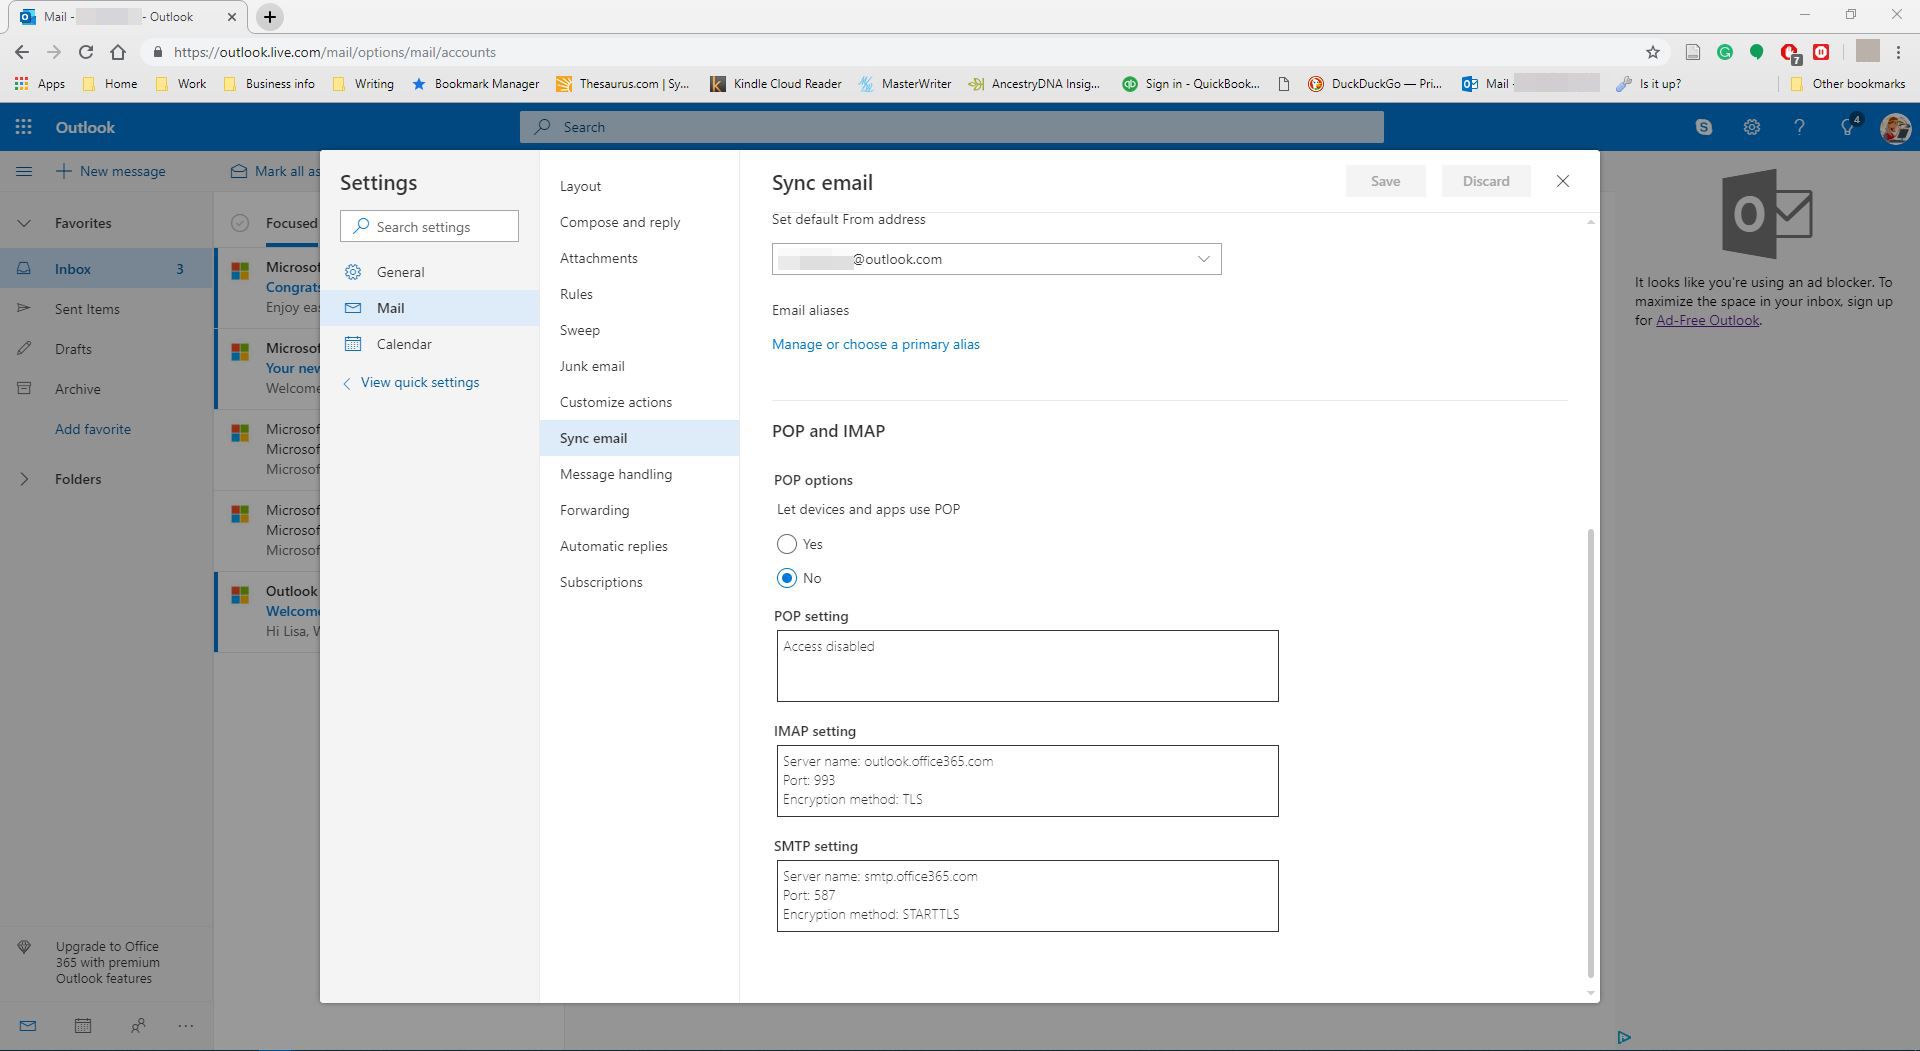Click View quick settings link
Image resolution: width=1920 pixels, height=1051 pixels.
click(410, 382)
